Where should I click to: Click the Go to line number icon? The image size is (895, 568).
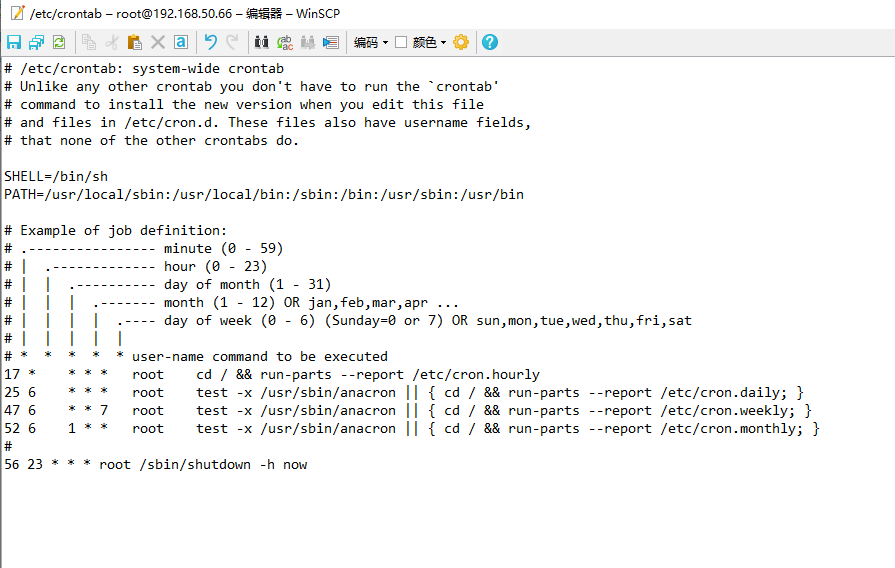[x=331, y=42]
